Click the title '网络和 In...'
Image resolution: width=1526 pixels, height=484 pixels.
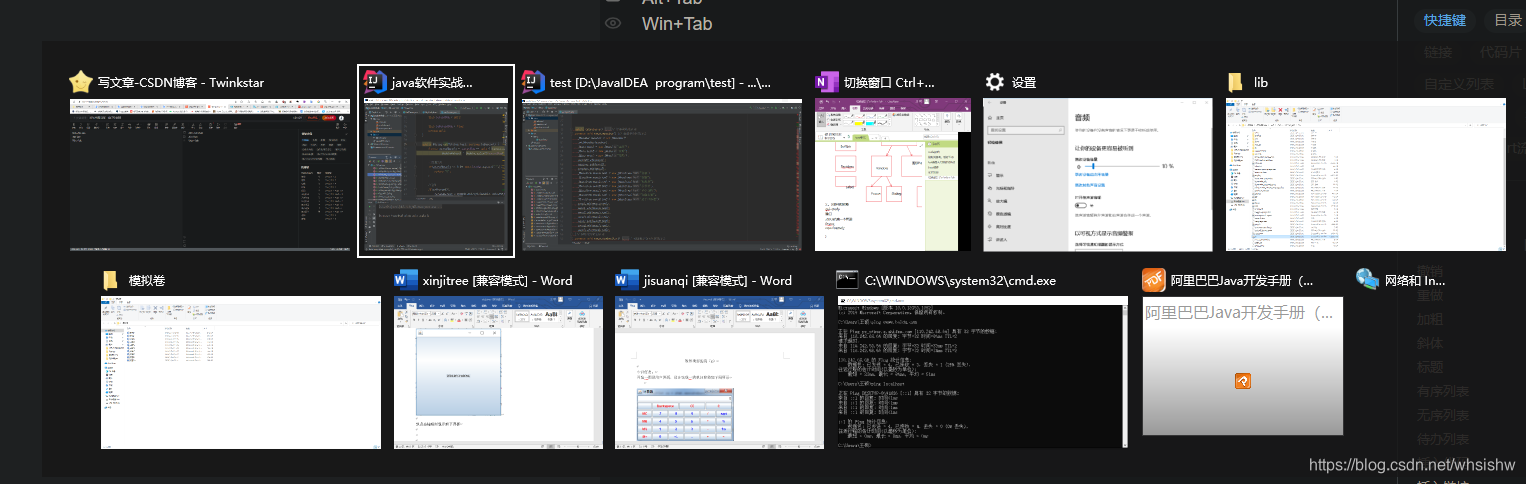click(1415, 281)
